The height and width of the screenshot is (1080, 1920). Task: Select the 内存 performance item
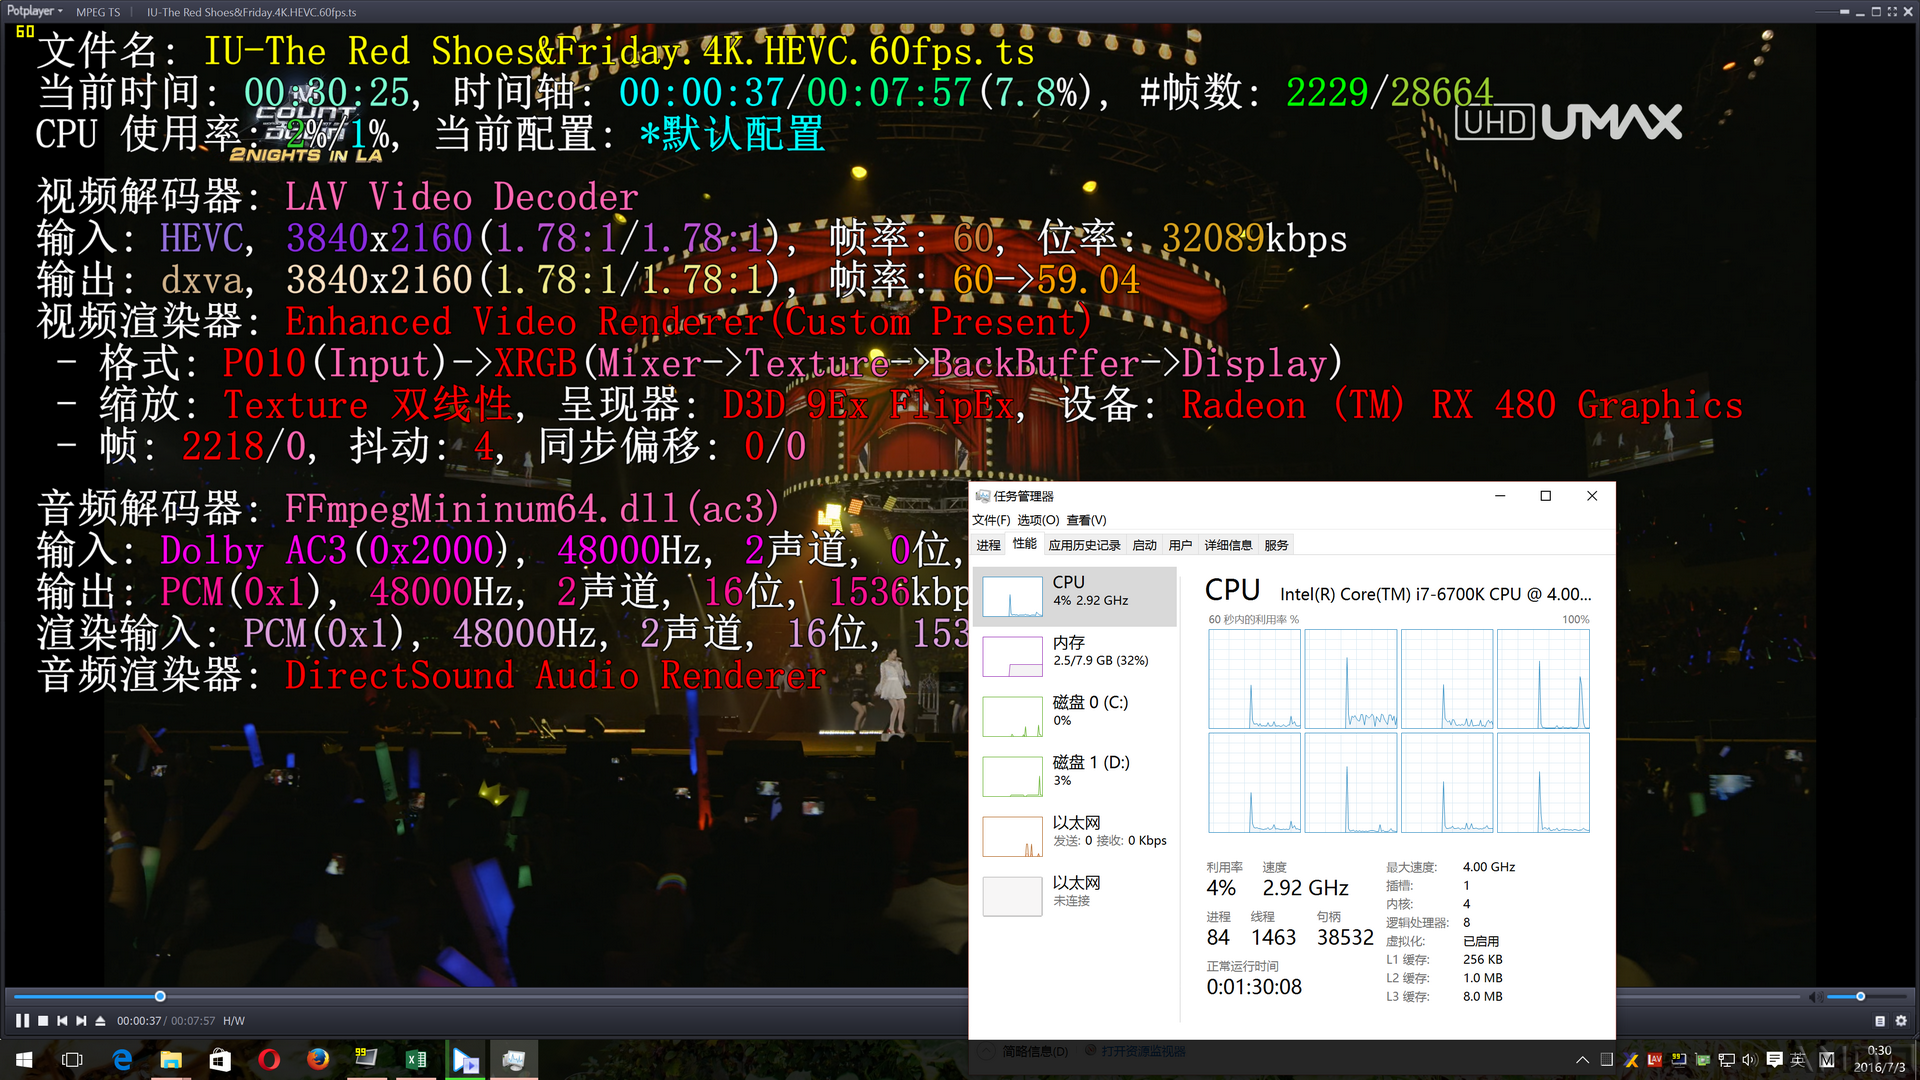point(1075,656)
